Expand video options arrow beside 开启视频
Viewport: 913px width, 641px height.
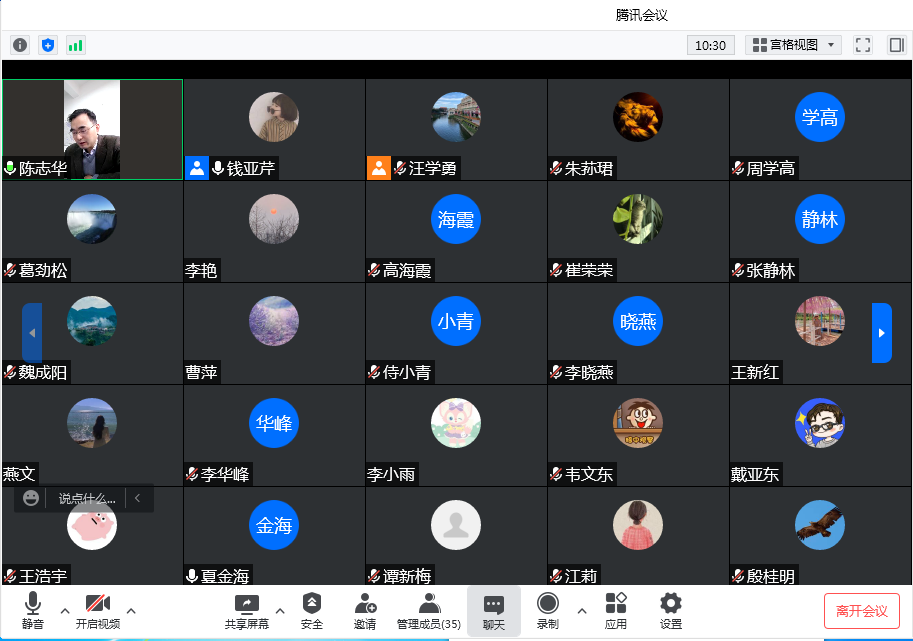[131, 610]
